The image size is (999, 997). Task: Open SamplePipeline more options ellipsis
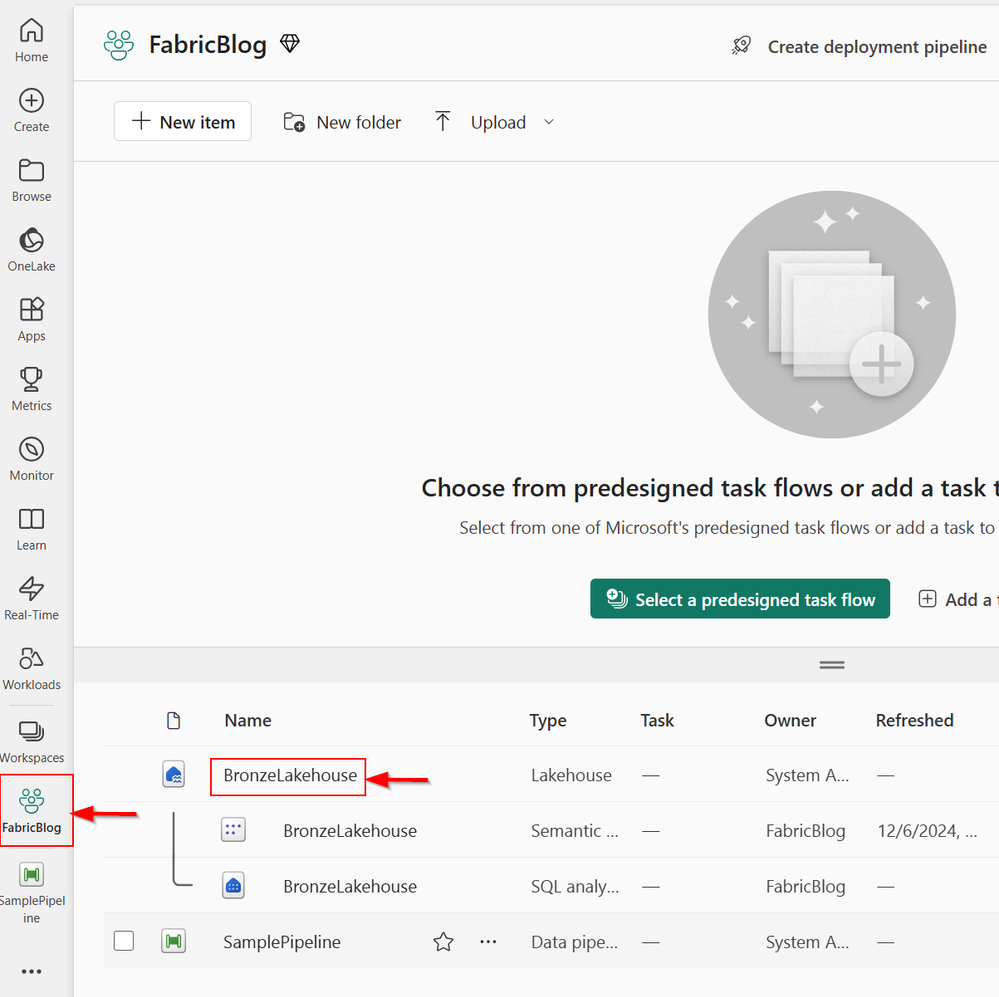pyautogui.click(x=488, y=942)
